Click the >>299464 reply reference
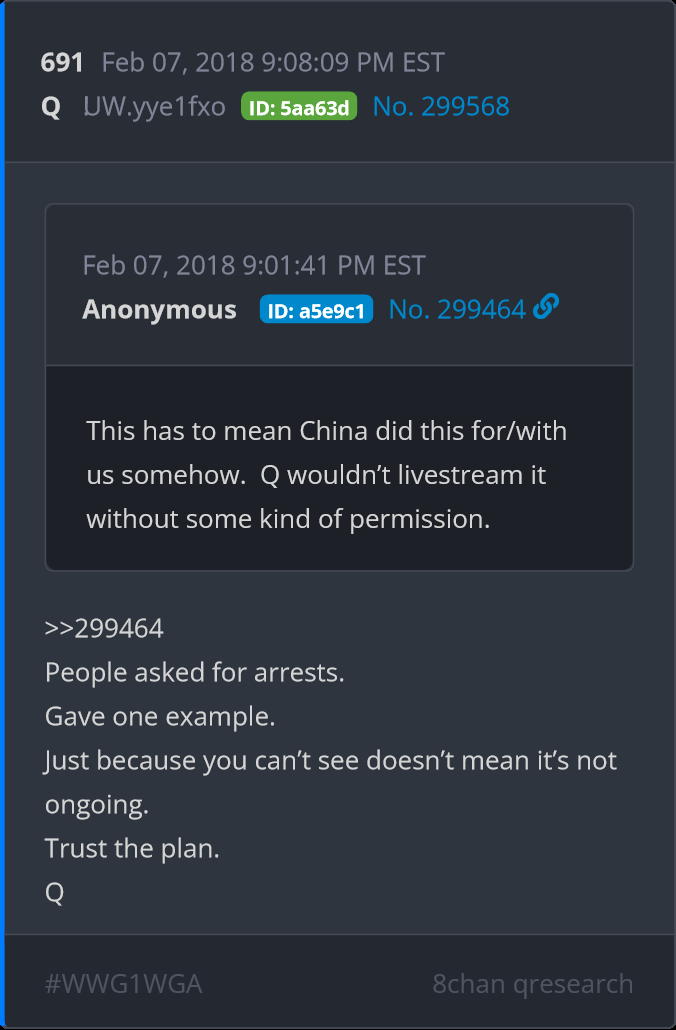The height and width of the screenshot is (1030, 676). [x=104, y=629]
